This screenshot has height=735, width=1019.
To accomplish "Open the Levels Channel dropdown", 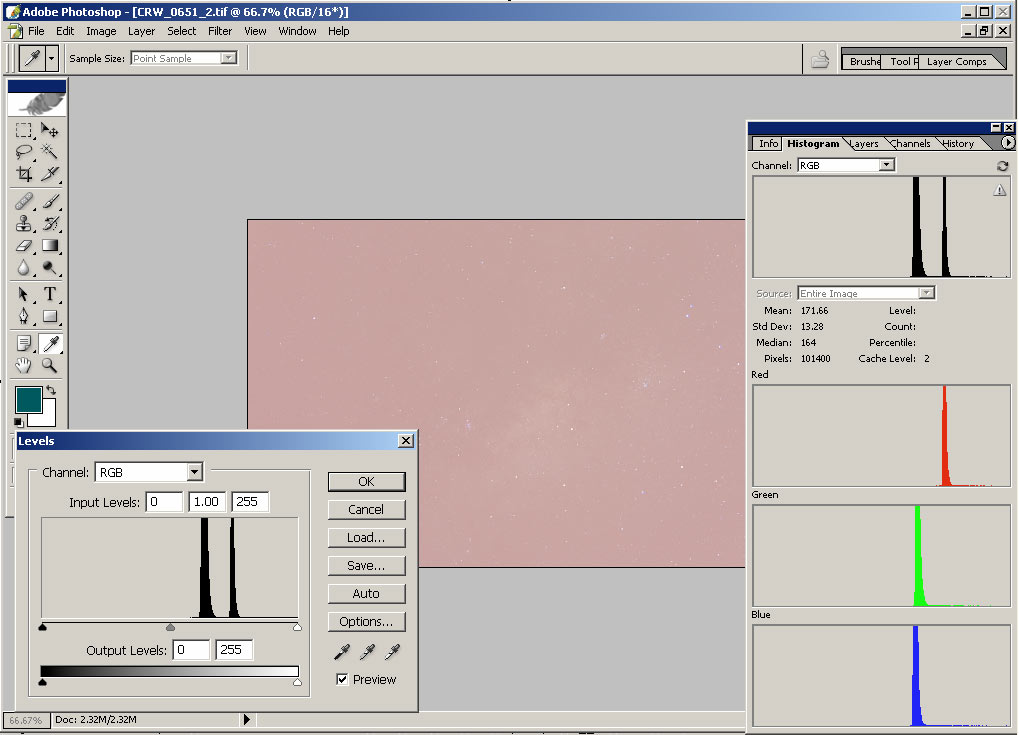I will (195, 472).
